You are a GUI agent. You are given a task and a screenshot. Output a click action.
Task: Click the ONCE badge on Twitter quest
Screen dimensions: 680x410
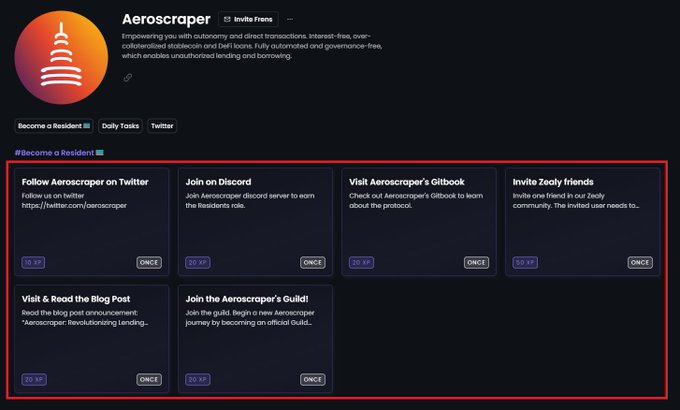coord(149,262)
